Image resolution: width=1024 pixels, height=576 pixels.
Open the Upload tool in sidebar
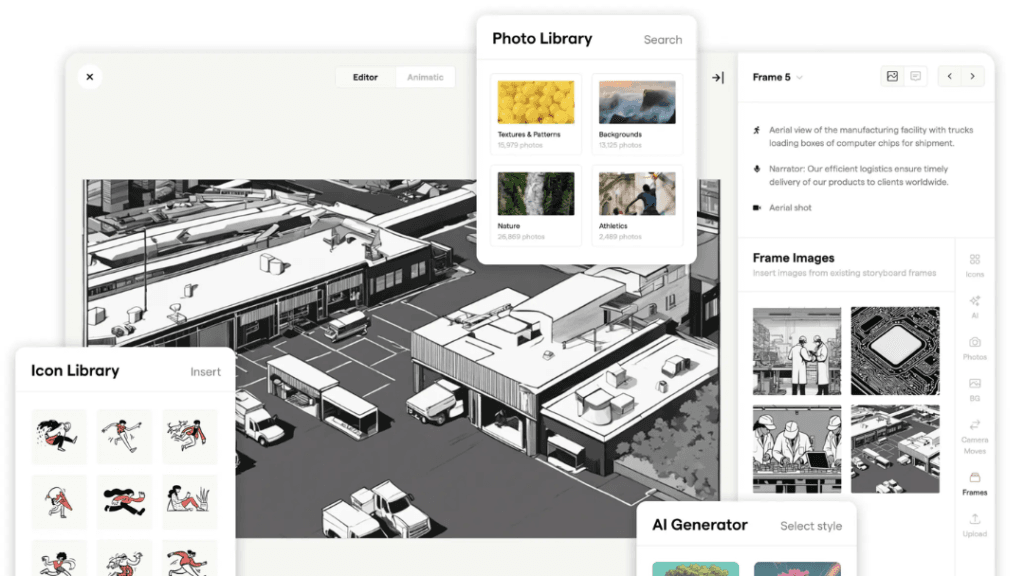pyautogui.click(x=974, y=525)
